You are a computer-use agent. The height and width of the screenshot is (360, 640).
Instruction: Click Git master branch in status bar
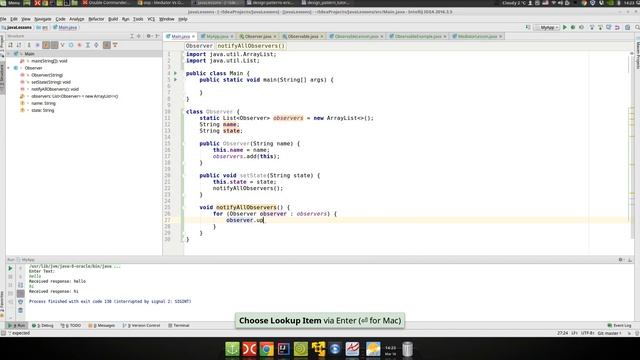pyautogui.click(x=610, y=333)
